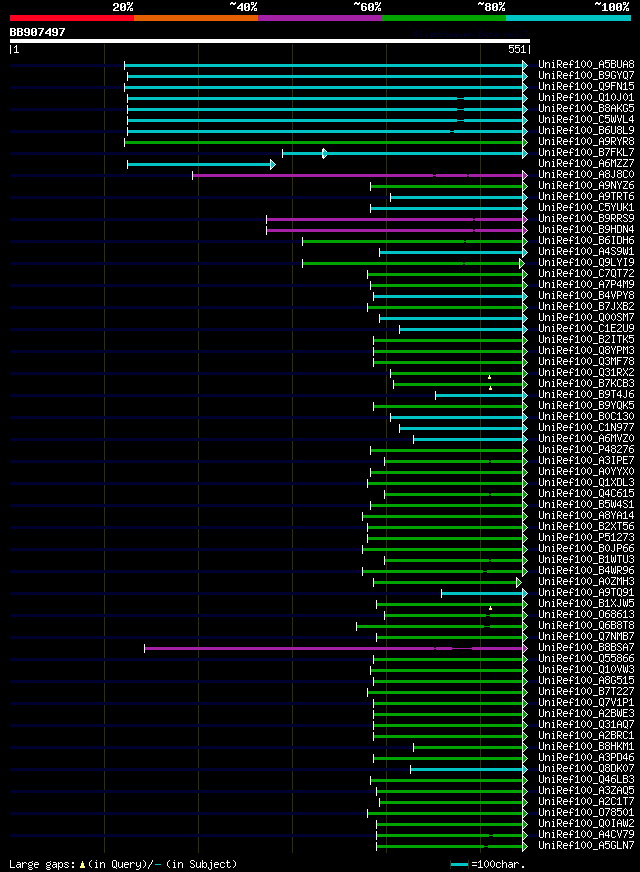Click the UniRef100_A5BUA8 label
Screen dimensions: 640x872
[586, 65]
